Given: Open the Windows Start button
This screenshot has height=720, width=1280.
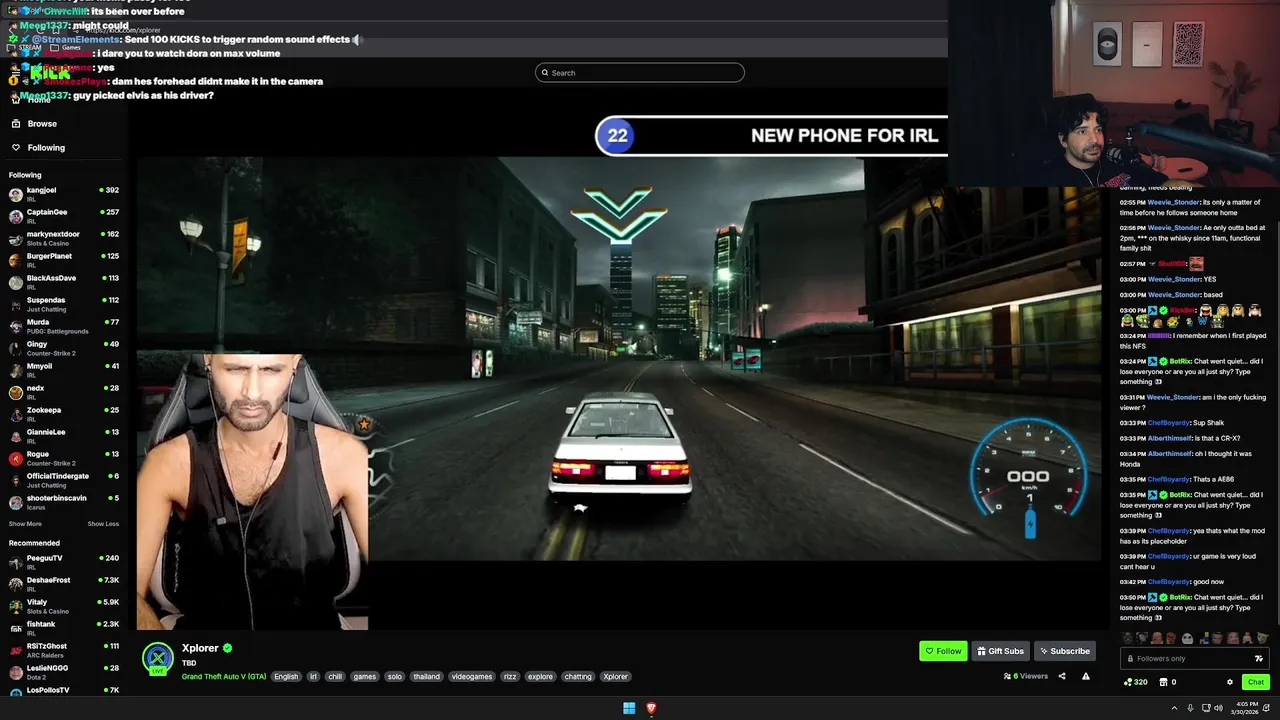Looking at the screenshot, I should coord(629,708).
